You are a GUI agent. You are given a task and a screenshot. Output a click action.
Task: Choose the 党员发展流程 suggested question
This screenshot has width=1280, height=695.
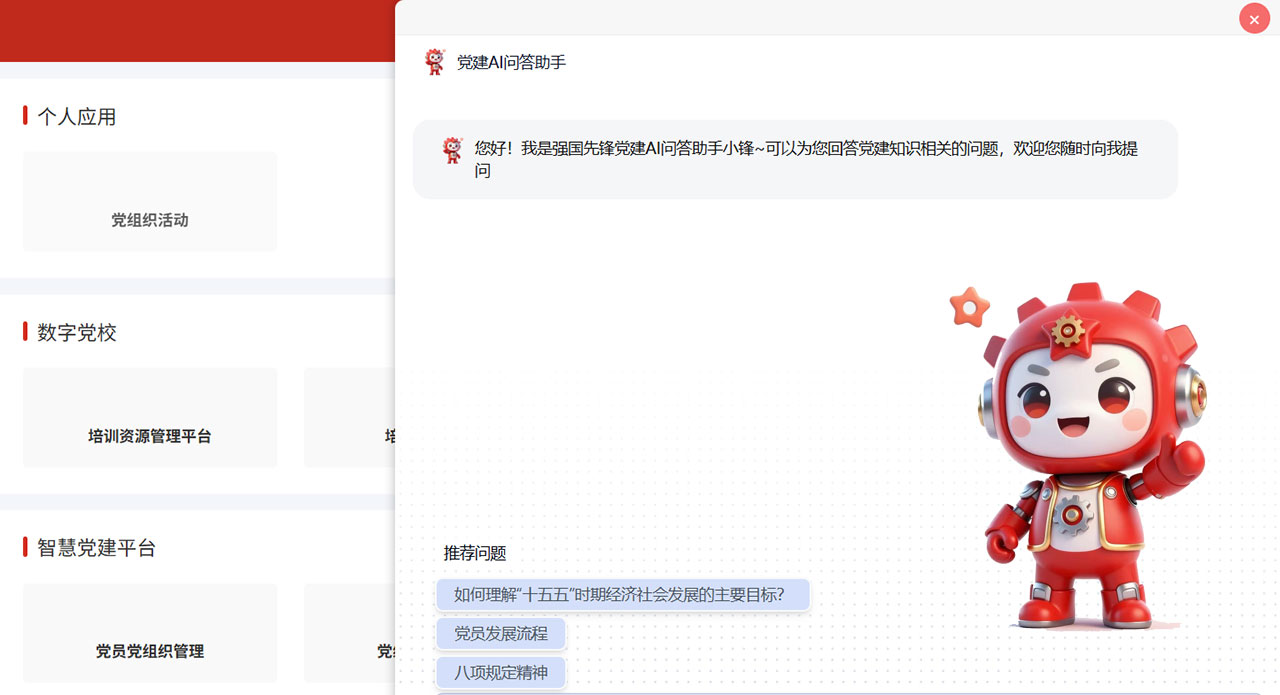tap(501, 633)
